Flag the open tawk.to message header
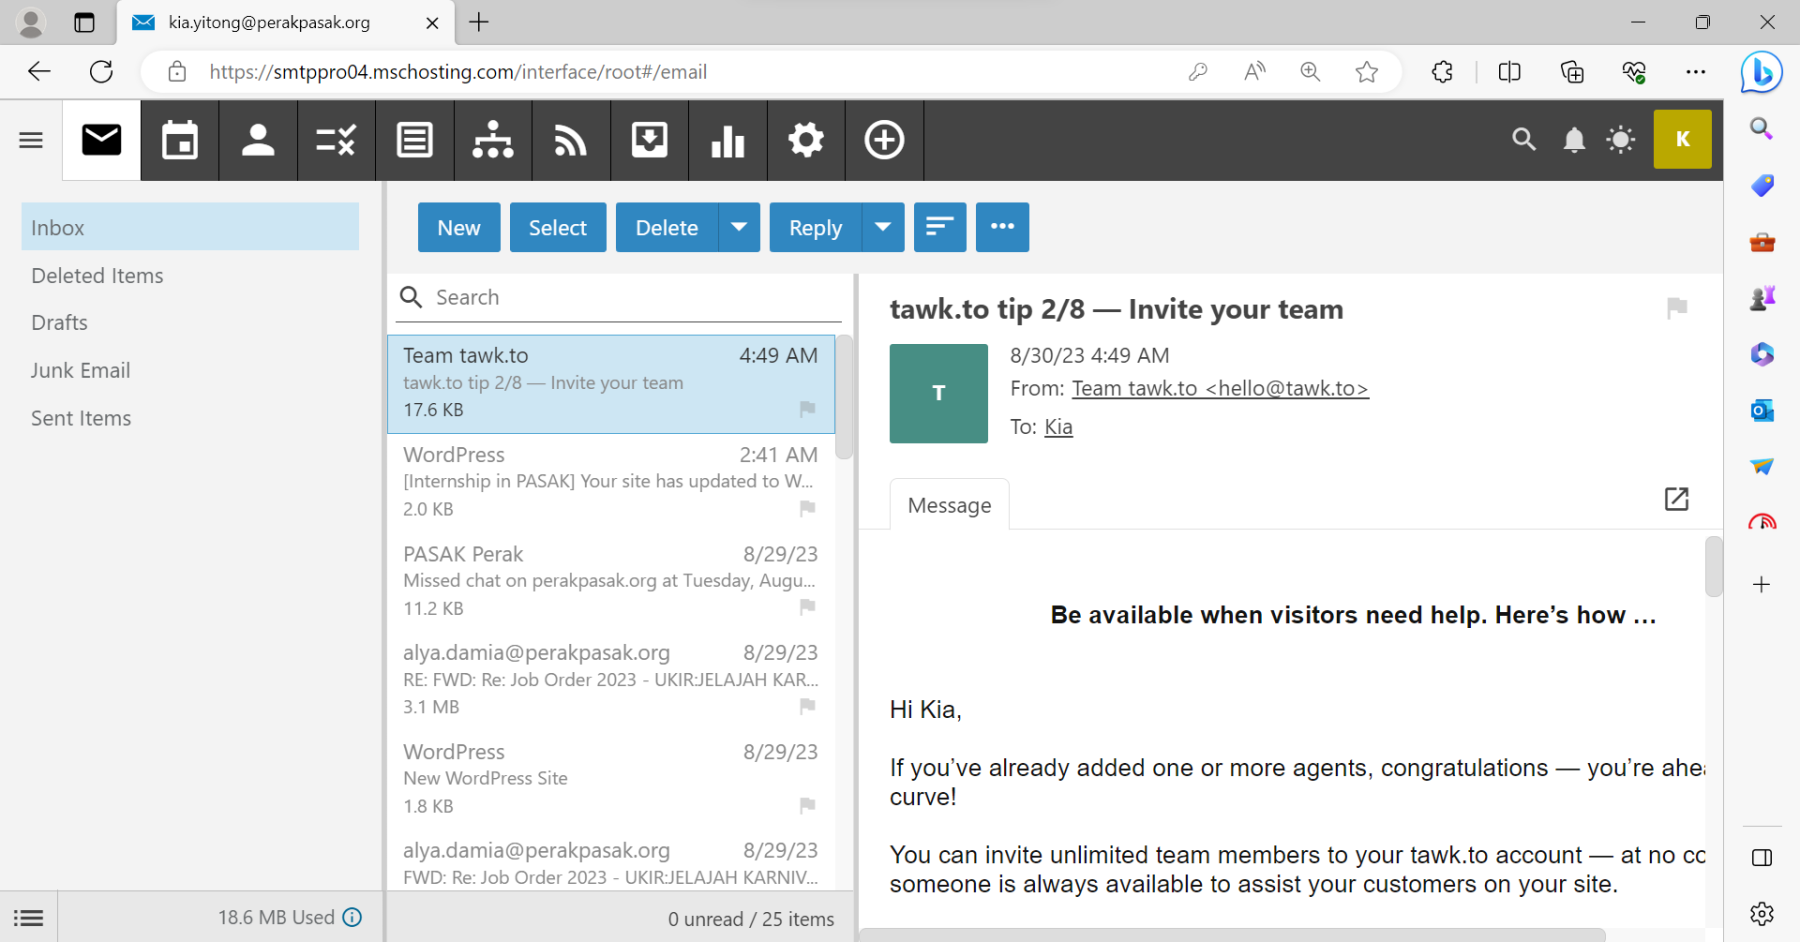This screenshot has width=1800, height=942. click(x=1677, y=308)
